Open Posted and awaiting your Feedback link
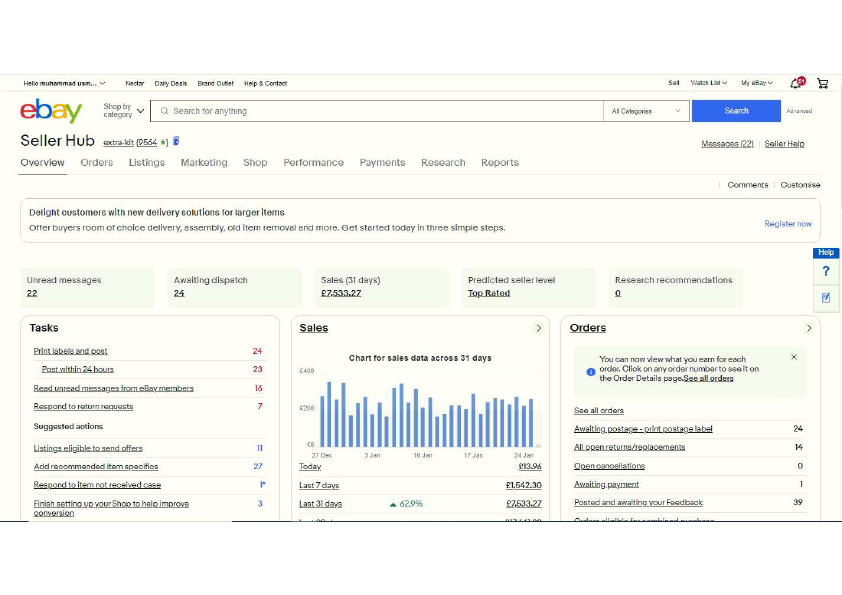Viewport: 842px width, 595px height. pos(638,503)
